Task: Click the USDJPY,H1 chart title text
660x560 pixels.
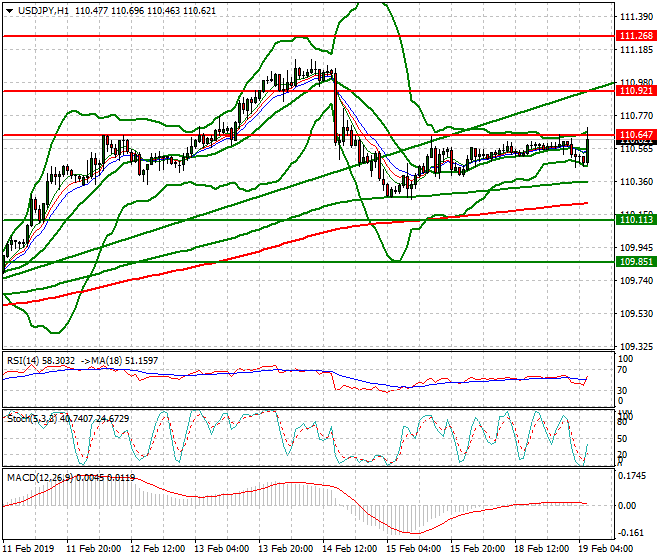Action: 43,11
